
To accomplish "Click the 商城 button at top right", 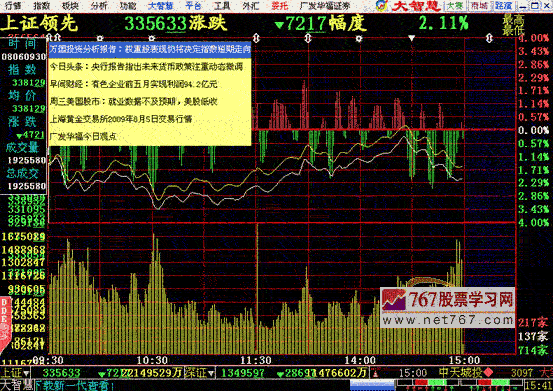I will [x=479, y=6].
